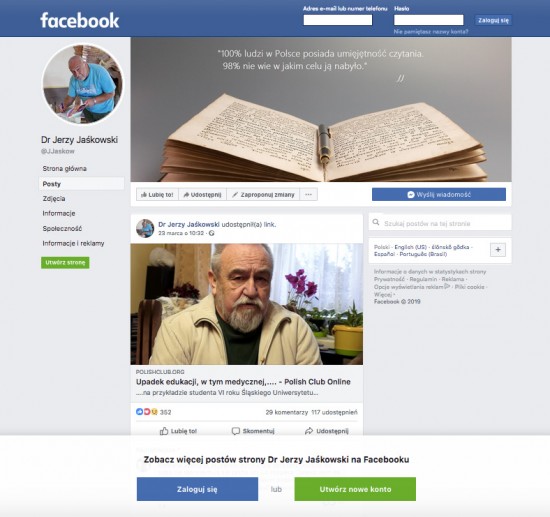Click the Udostępnij share arrow button under cover
Viewport: 550px width, 517px height.
click(202, 195)
